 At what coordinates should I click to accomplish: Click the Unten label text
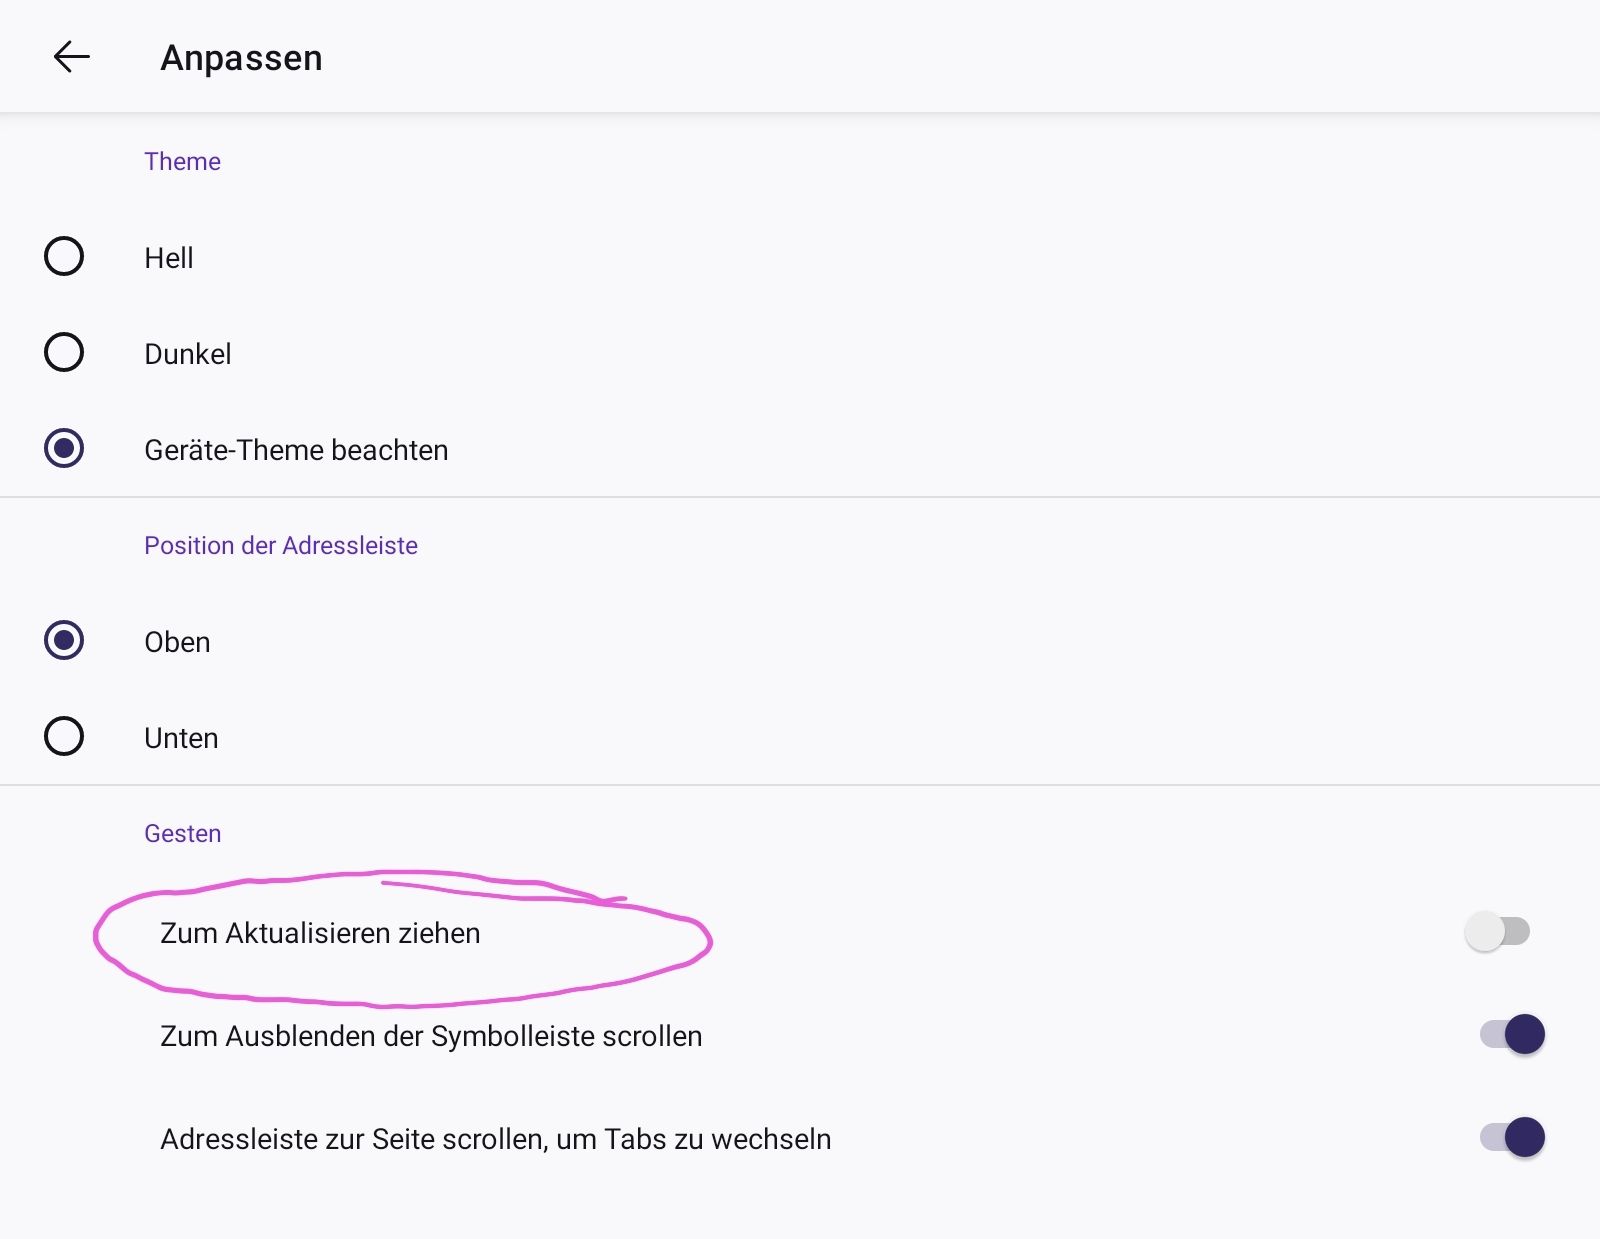(181, 738)
